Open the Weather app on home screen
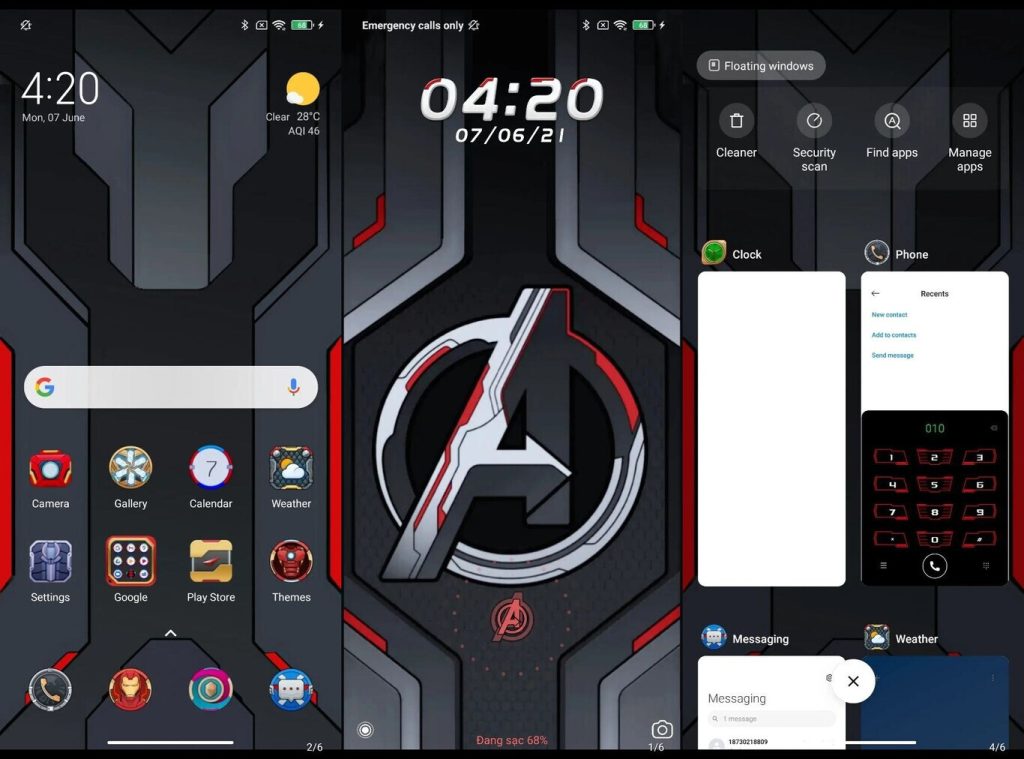The height and width of the screenshot is (759, 1024). click(291, 468)
